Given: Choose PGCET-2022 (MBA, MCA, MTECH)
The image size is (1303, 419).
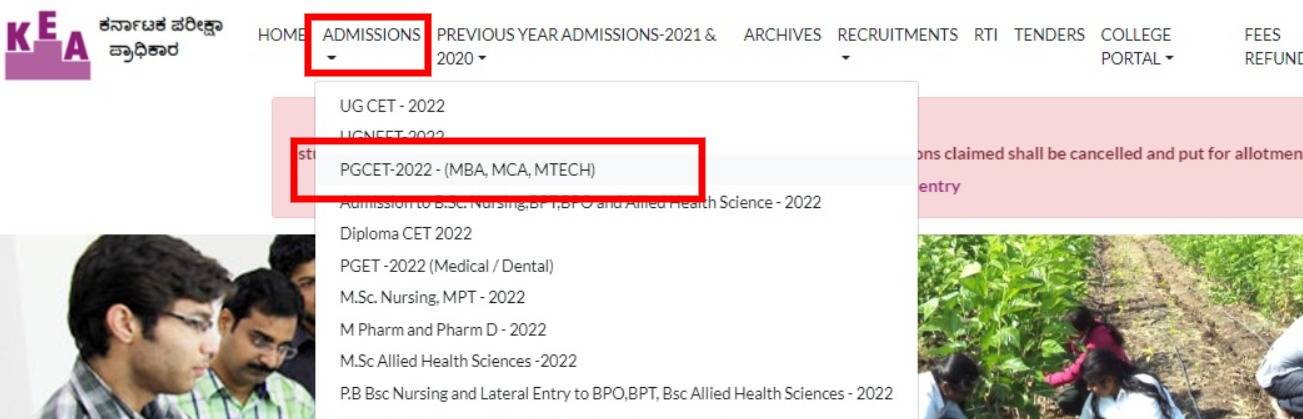Looking at the screenshot, I should point(467,170).
